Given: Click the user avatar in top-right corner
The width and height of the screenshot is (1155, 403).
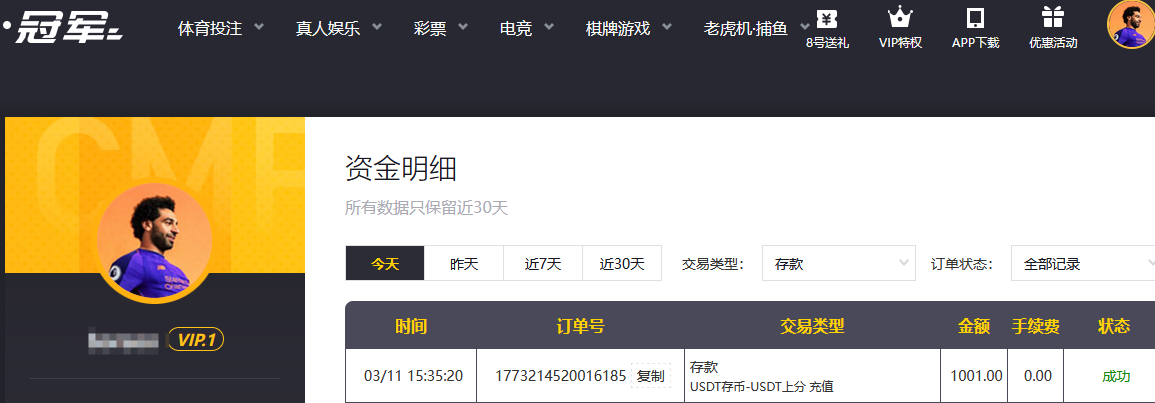Looking at the screenshot, I should [1131, 24].
